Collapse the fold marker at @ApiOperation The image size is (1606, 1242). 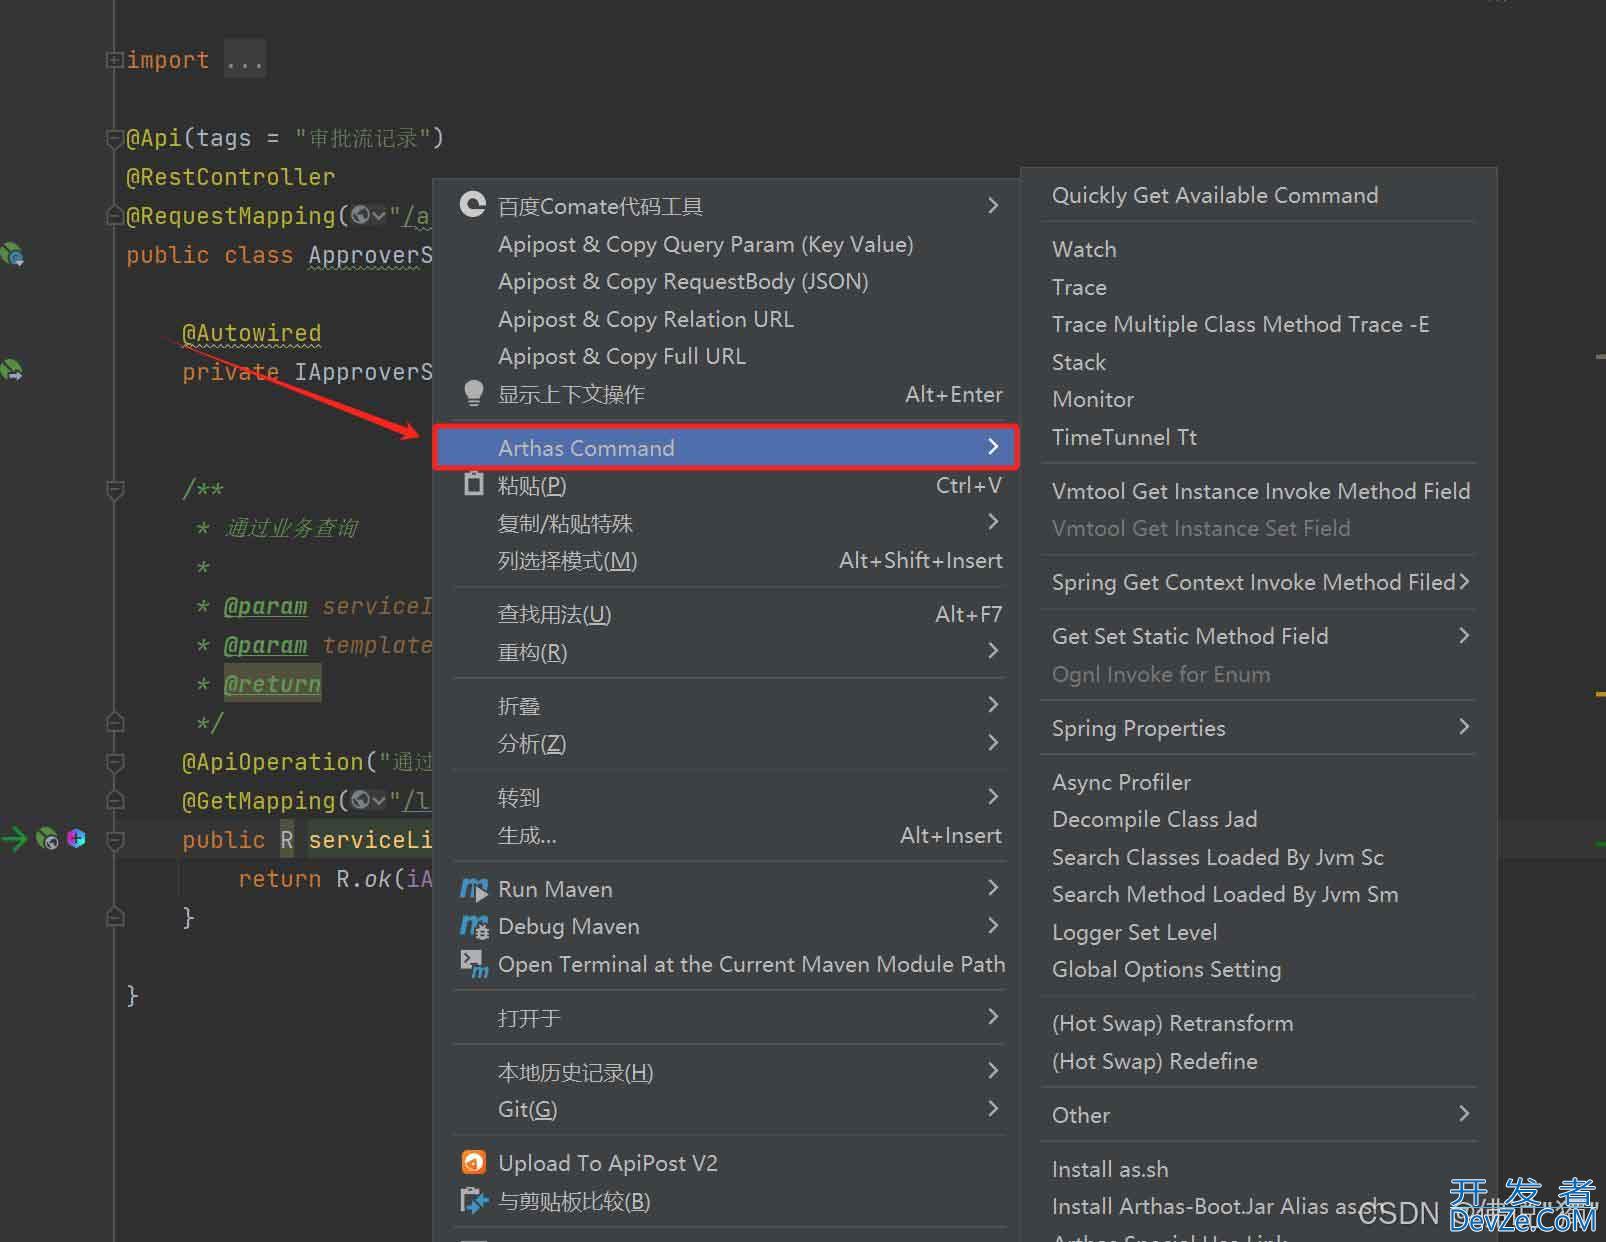(x=115, y=762)
